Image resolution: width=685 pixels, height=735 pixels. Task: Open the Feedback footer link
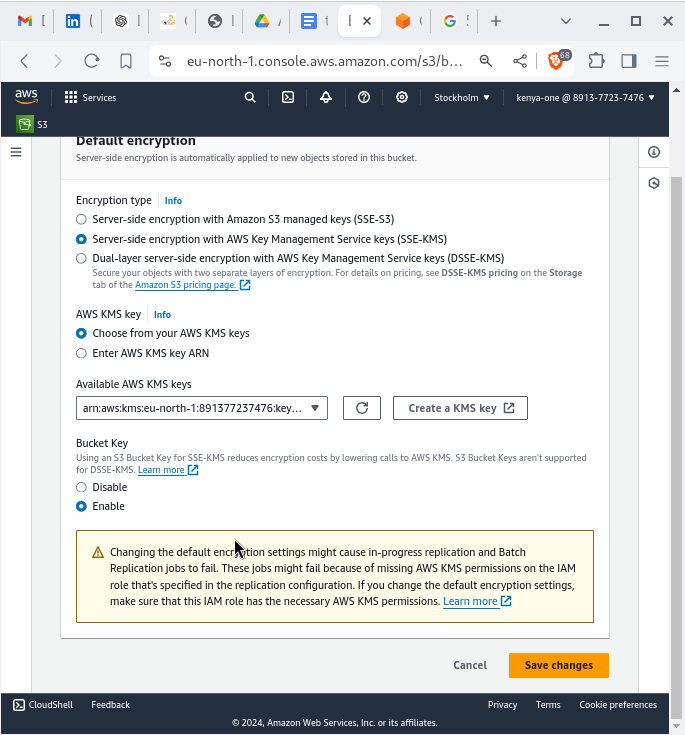[x=110, y=705]
